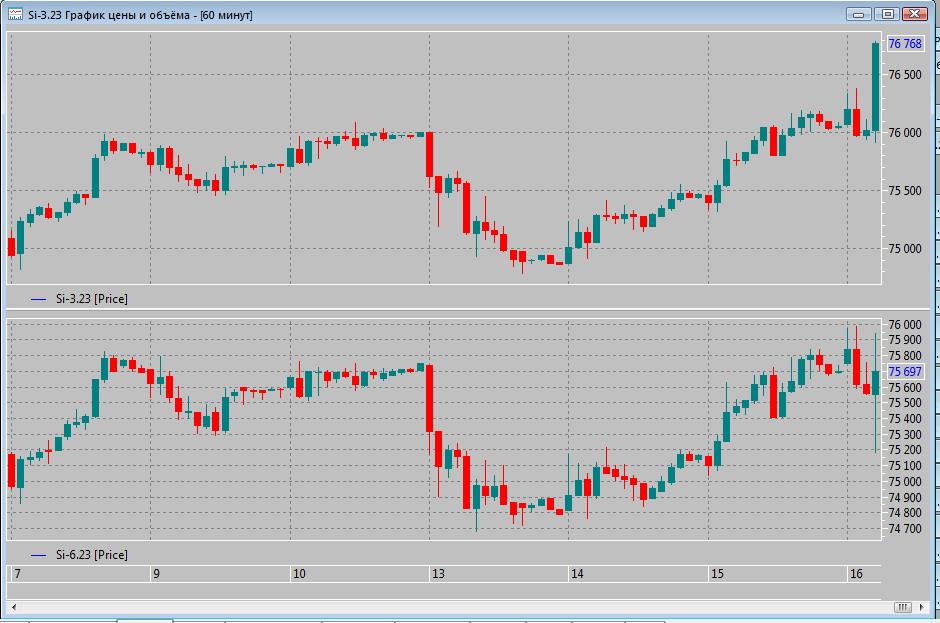Click the 75 500 price axis label
This screenshot has height=623, width=940.
905,191
